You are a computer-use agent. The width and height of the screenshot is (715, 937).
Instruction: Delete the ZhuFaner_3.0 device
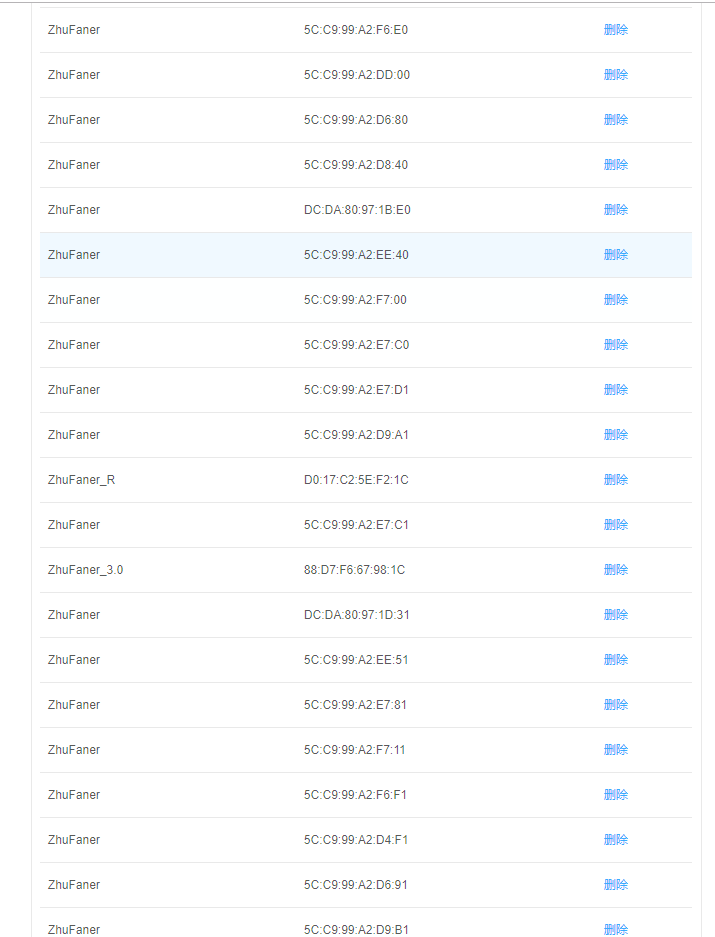[616, 570]
